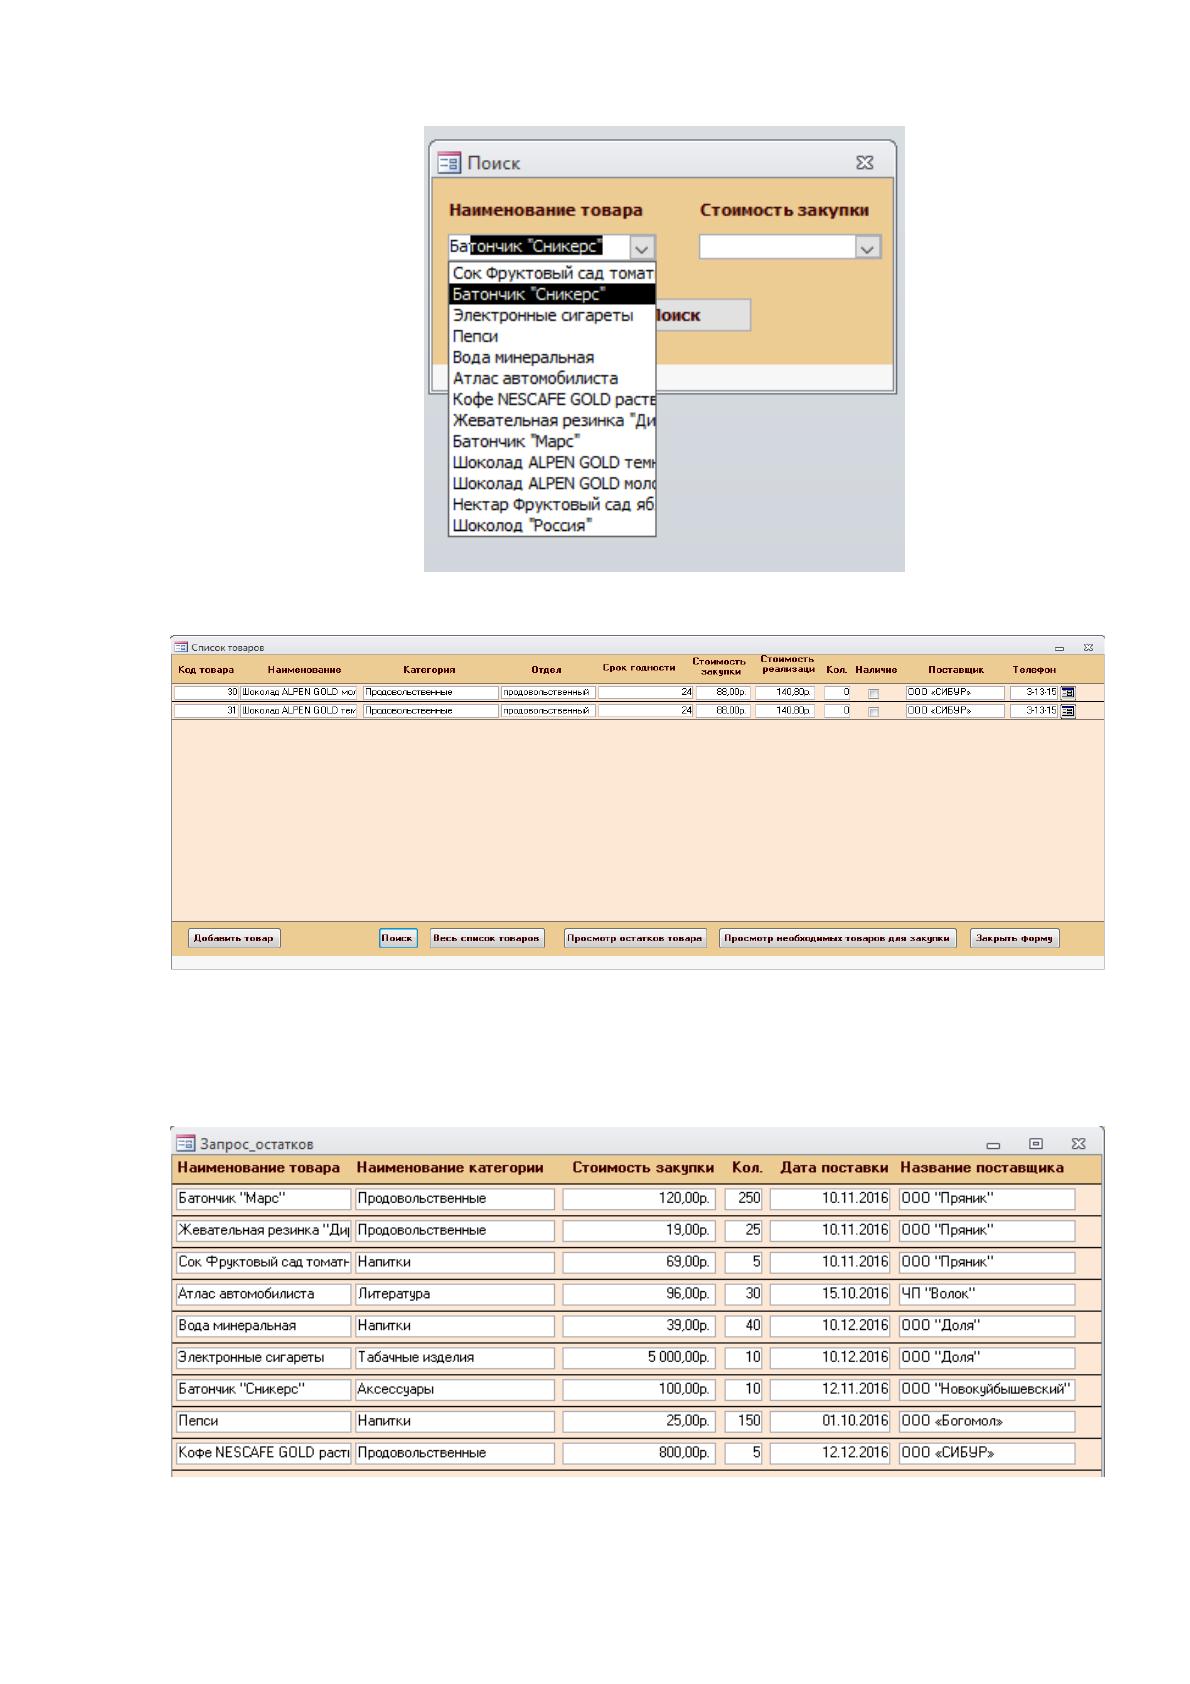Open details icon for product code 31
Screen dimensions: 1190x1684
tap(1068, 711)
